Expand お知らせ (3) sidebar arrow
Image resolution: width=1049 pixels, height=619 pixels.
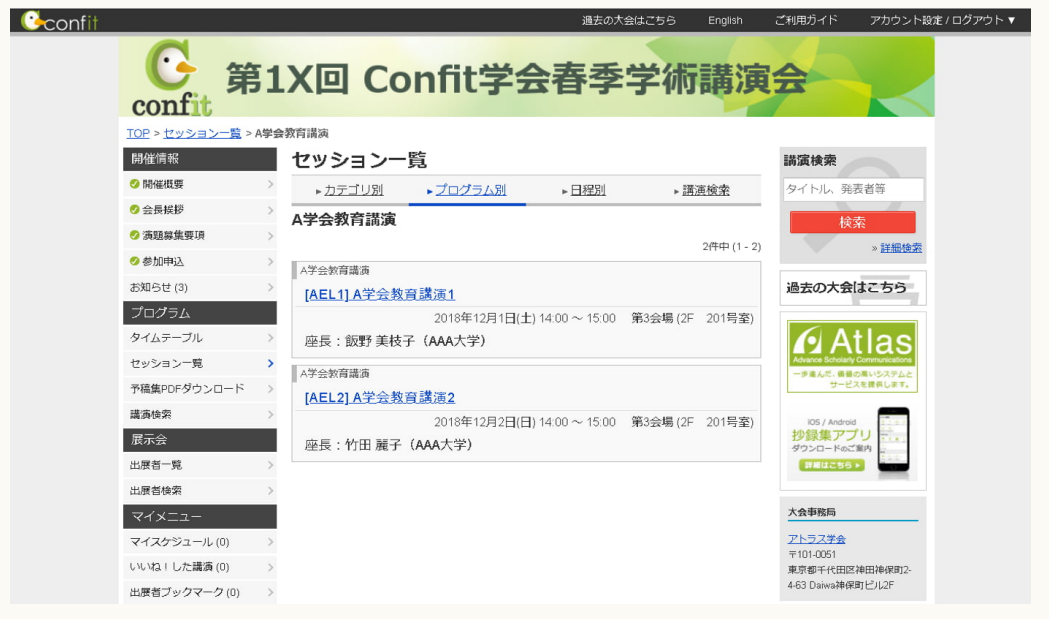(x=270, y=287)
